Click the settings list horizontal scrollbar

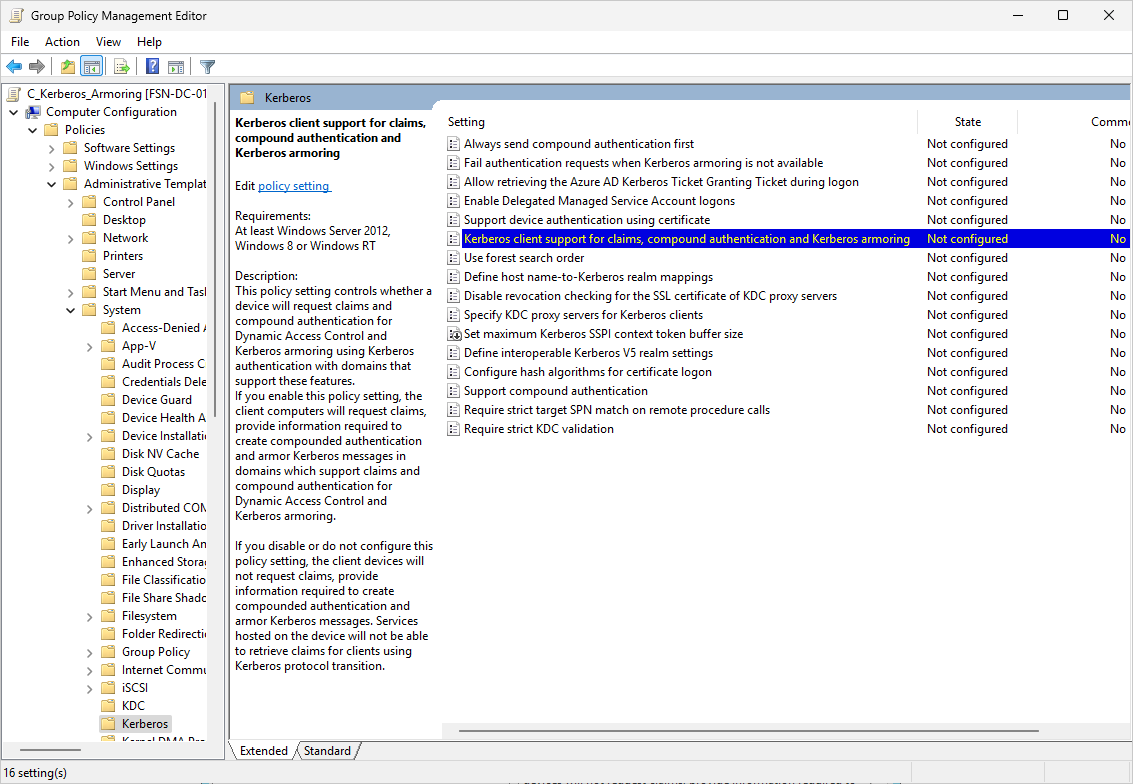point(749,731)
